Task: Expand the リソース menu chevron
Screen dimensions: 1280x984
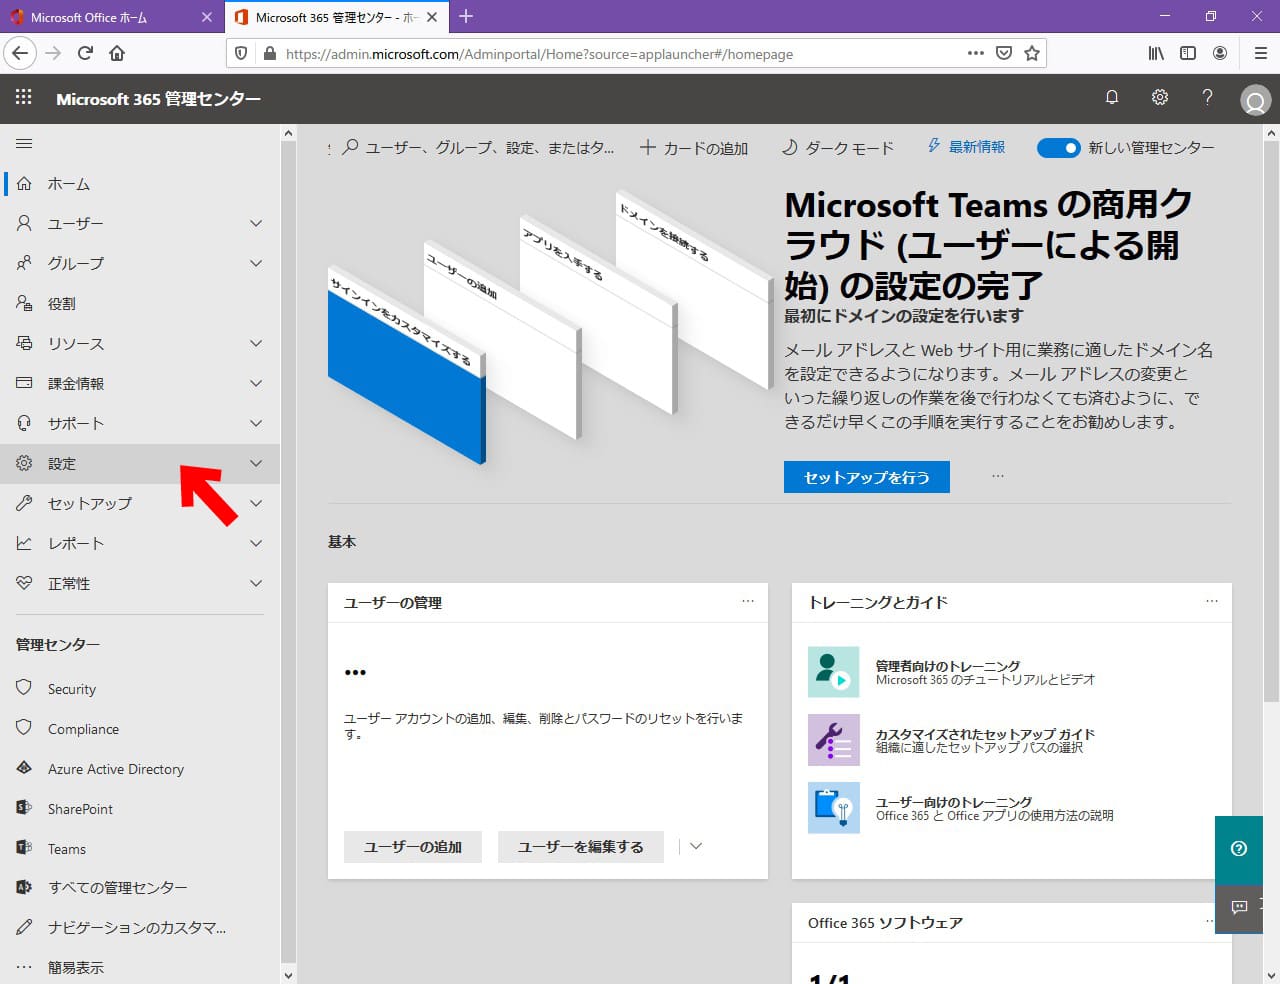Action: click(256, 343)
